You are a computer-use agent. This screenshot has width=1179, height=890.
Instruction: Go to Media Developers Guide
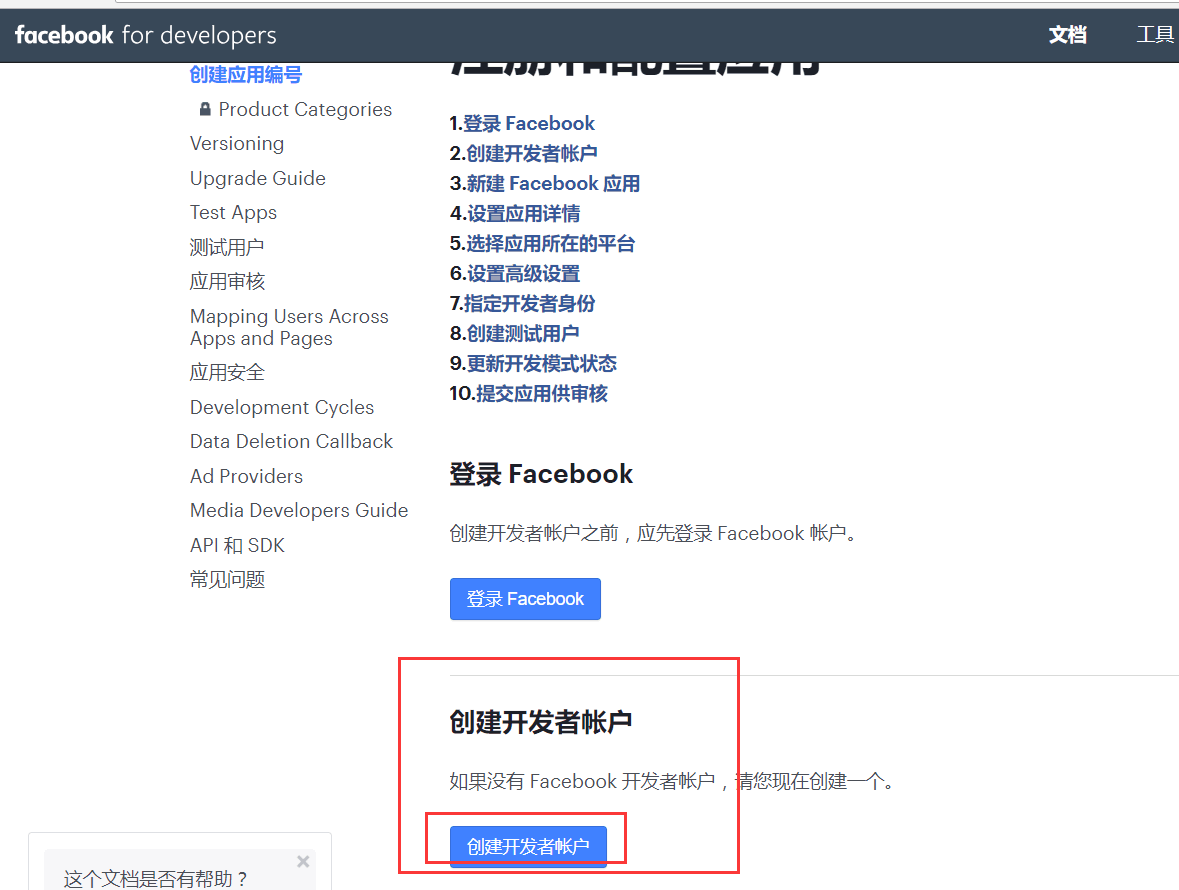tap(299, 511)
